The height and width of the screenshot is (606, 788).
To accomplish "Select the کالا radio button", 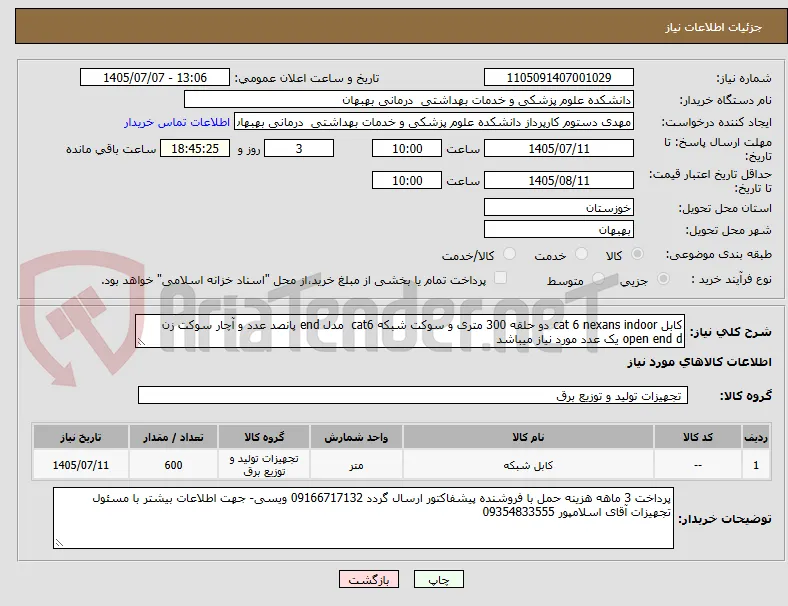I will 637,254.
